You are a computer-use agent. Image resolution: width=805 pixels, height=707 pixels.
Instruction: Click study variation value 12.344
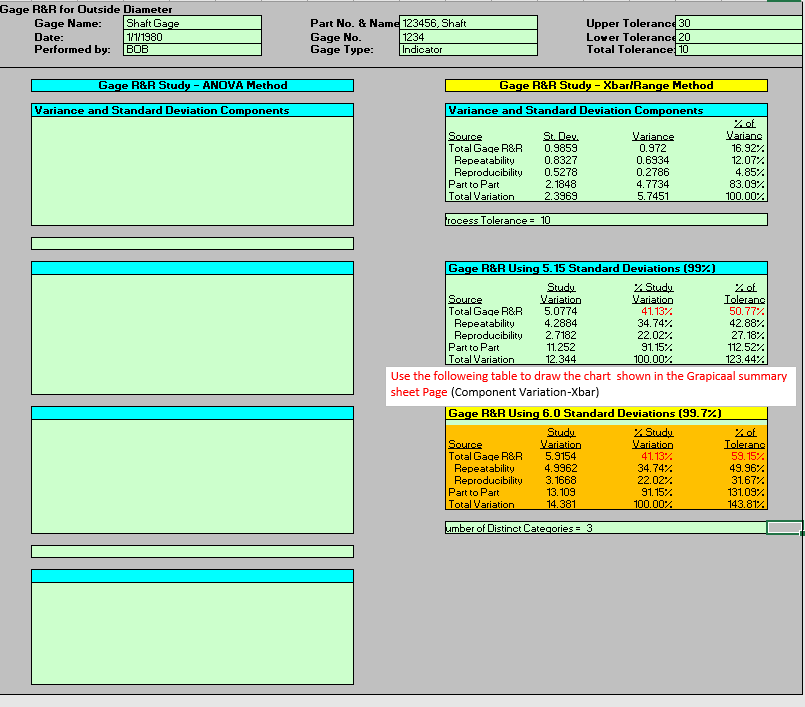[561, 359]
